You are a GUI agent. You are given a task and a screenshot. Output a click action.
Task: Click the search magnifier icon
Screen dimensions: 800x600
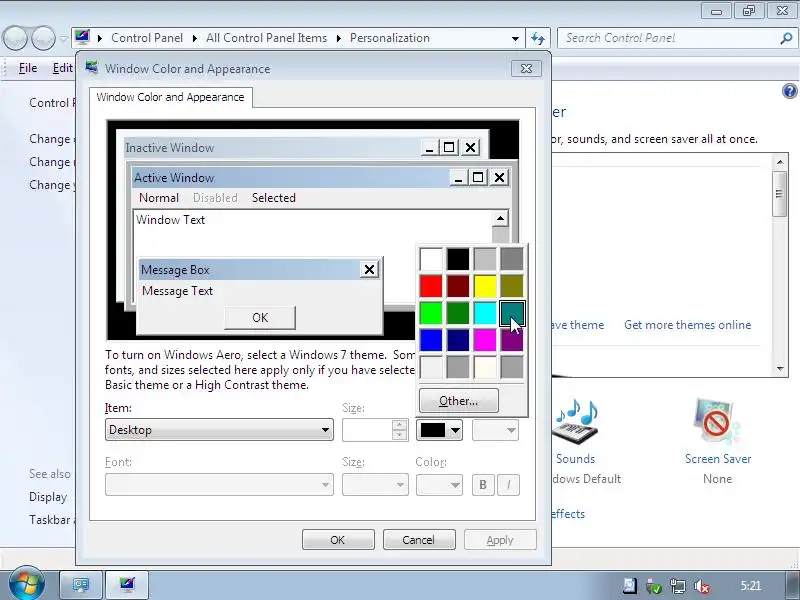click(x=786, y=38)
